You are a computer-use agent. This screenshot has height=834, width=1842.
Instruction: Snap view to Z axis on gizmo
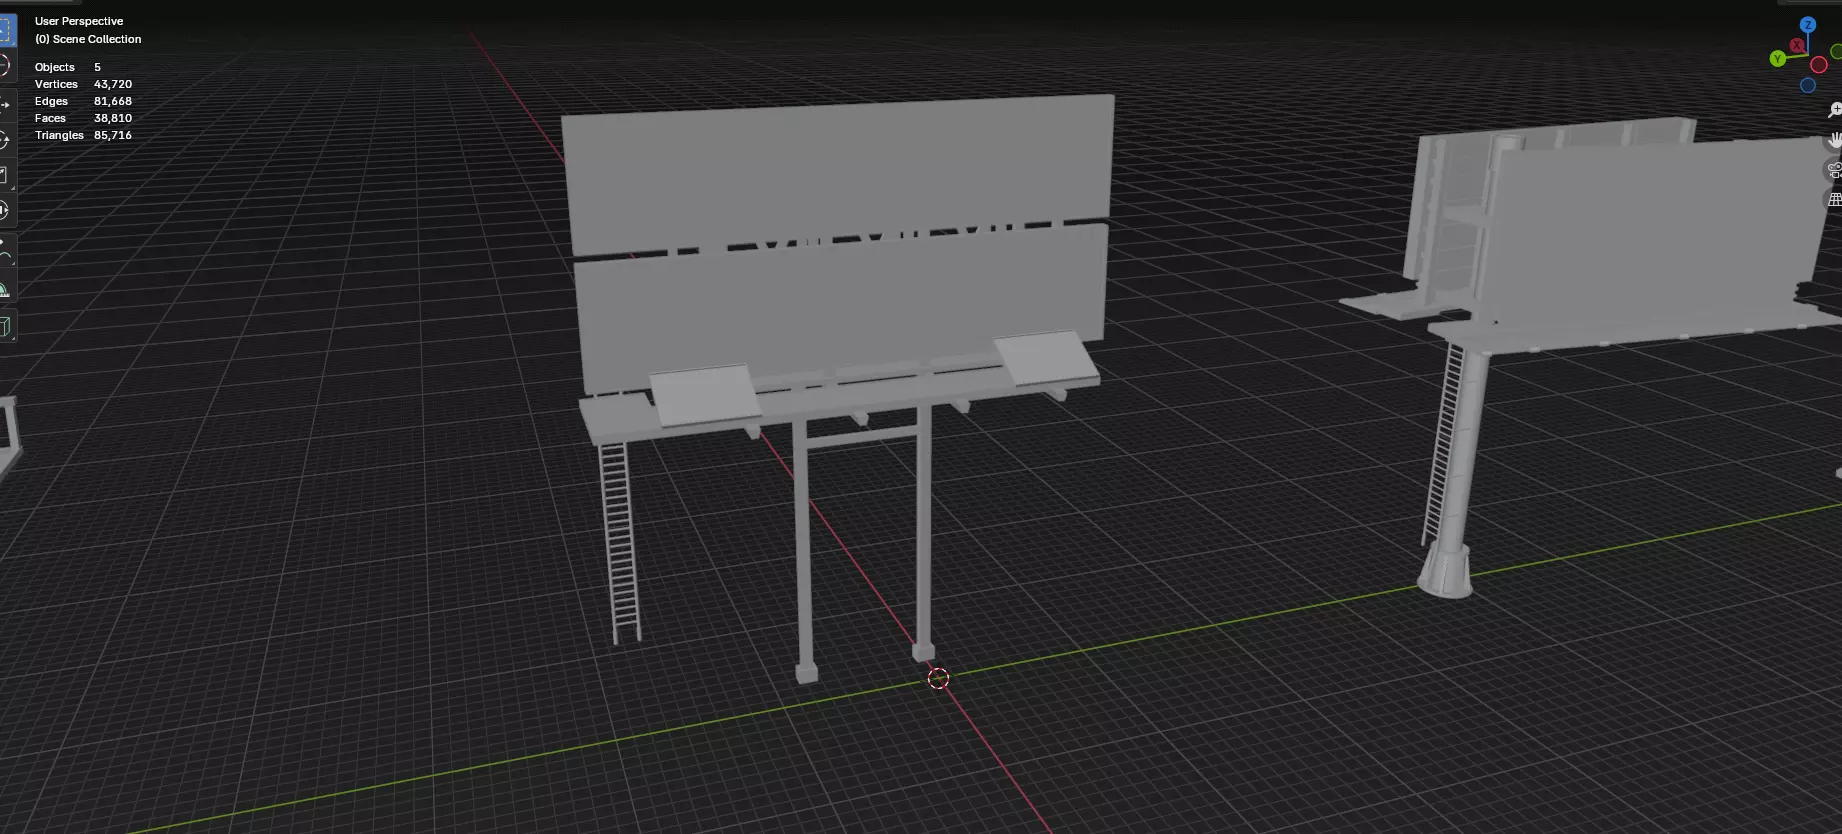pos(1808,25)
